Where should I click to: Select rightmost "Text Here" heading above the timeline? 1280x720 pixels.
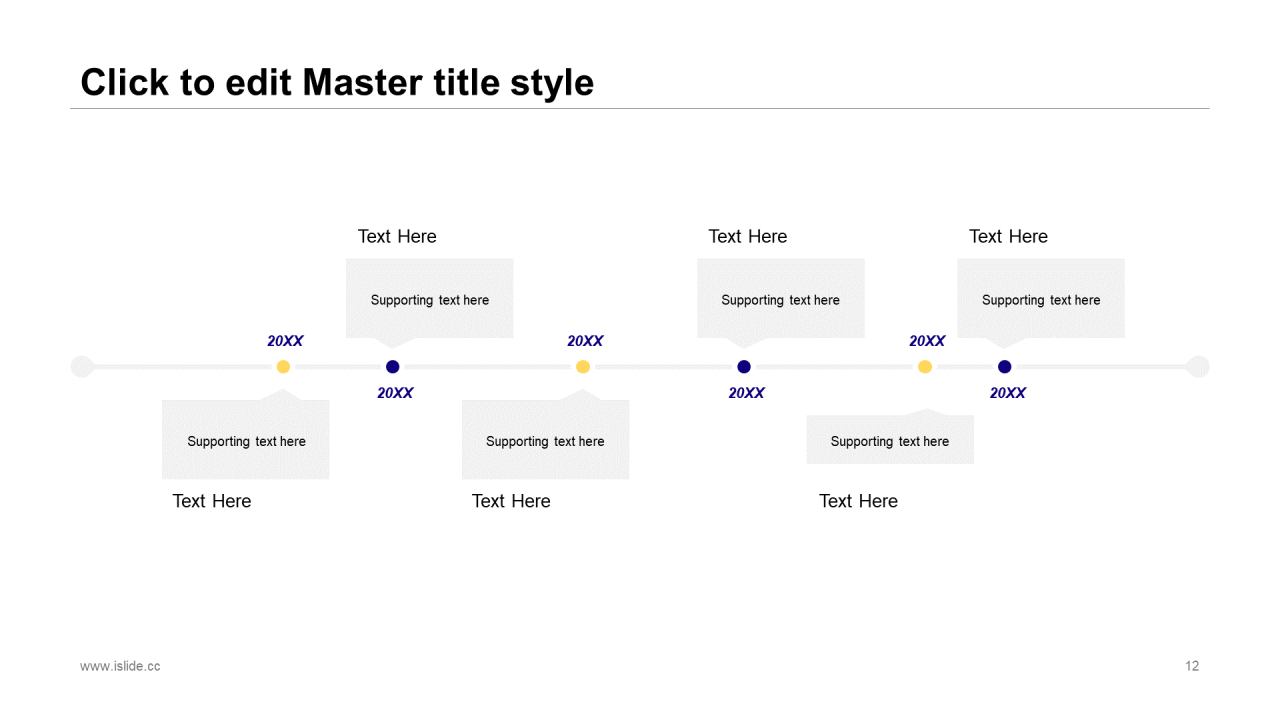pos(1008,236)
